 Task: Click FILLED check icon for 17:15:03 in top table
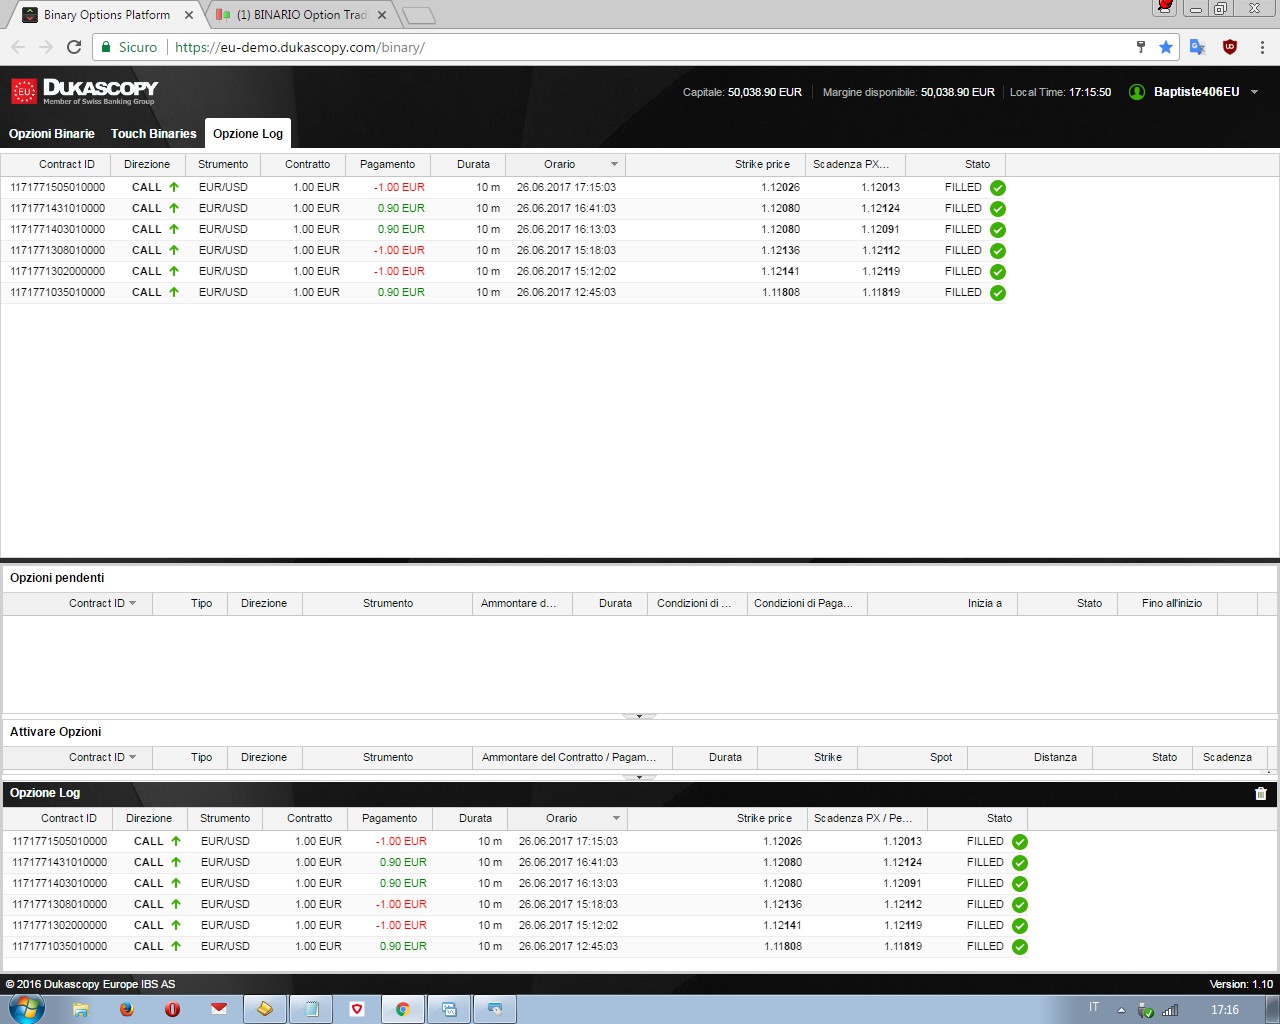click(x=998, y=188)
